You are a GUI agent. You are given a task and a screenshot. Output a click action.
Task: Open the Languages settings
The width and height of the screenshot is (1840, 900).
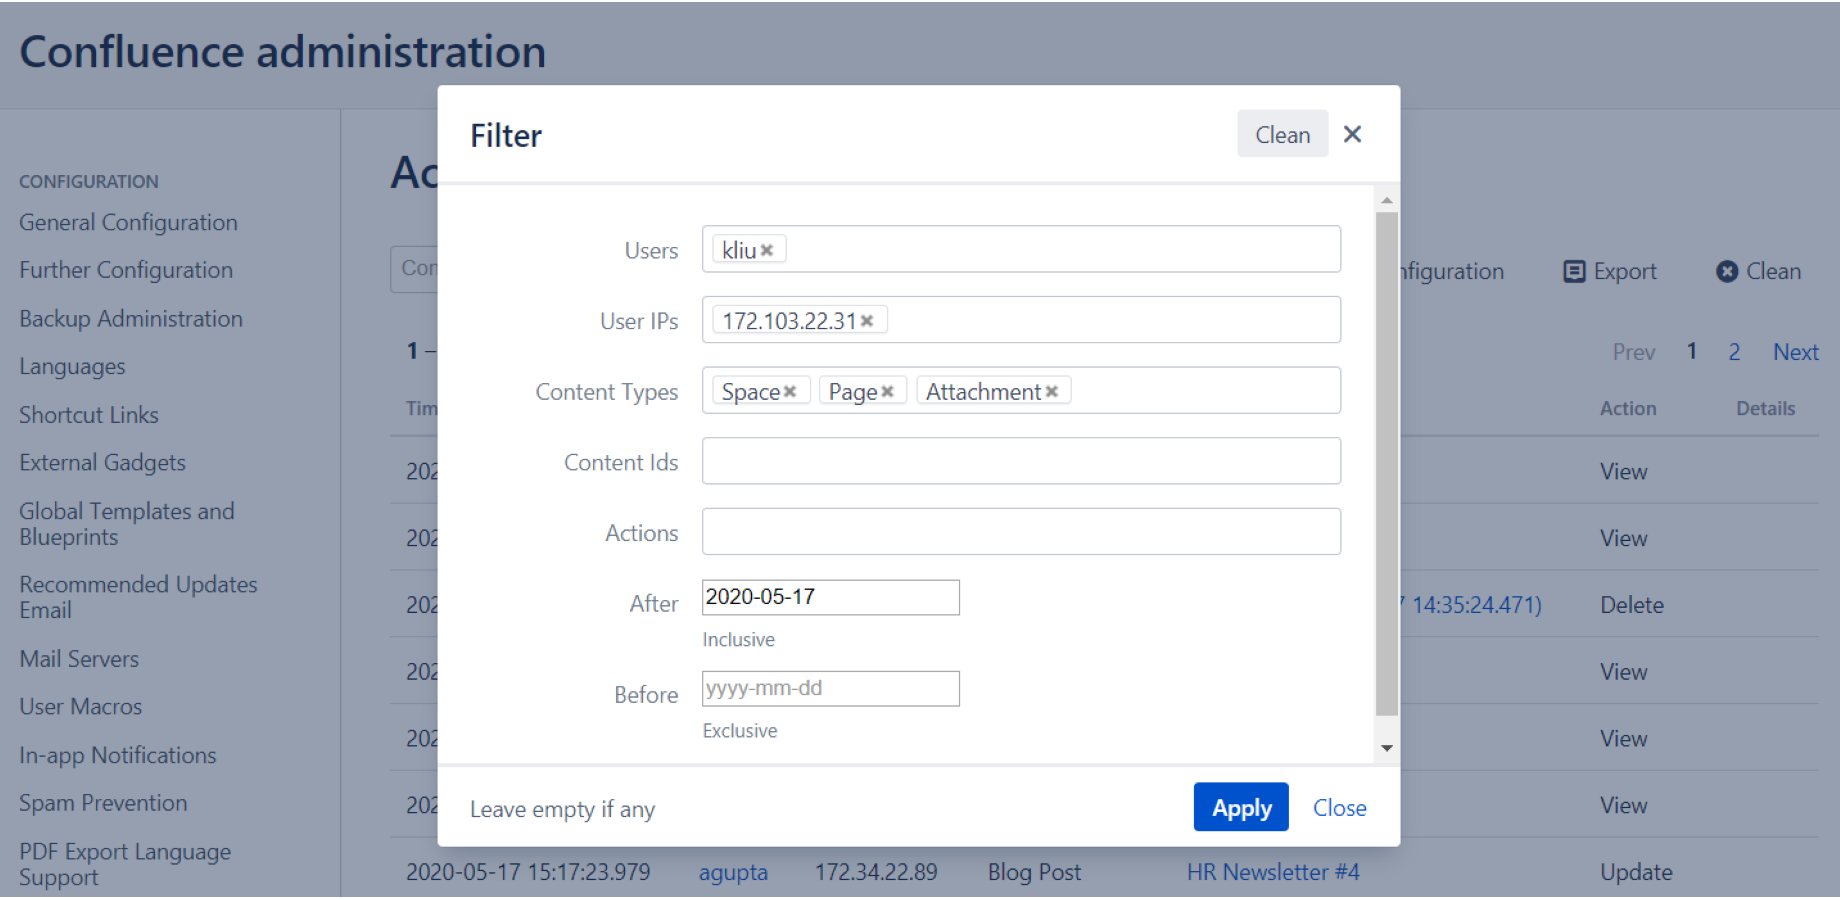[x=72, y=367]
